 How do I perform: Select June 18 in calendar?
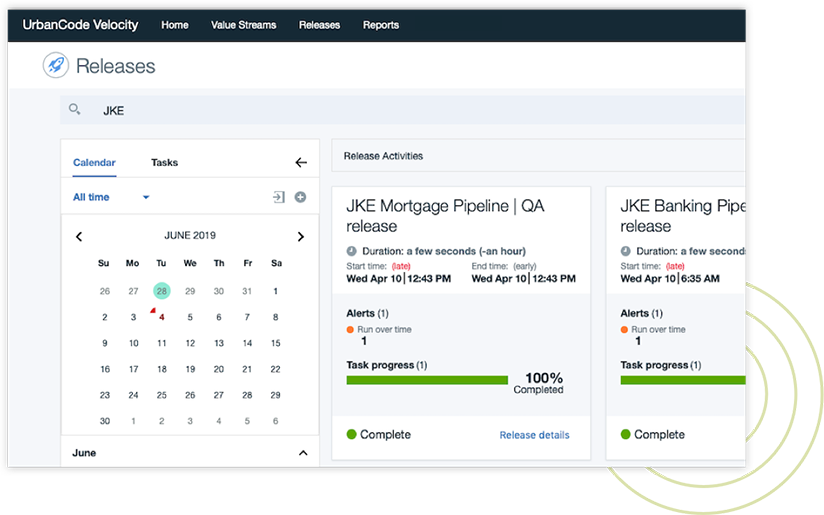162,369
